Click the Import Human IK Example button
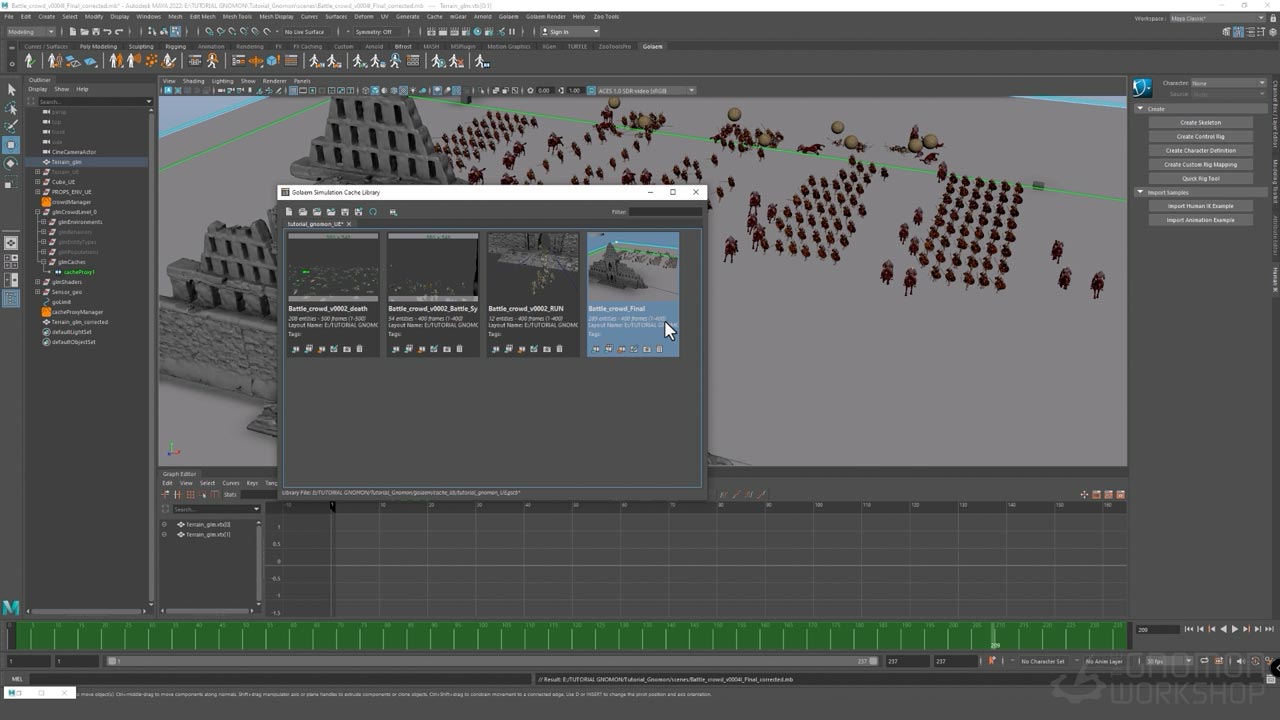 pyautogui.click(x=1200, y=206)
